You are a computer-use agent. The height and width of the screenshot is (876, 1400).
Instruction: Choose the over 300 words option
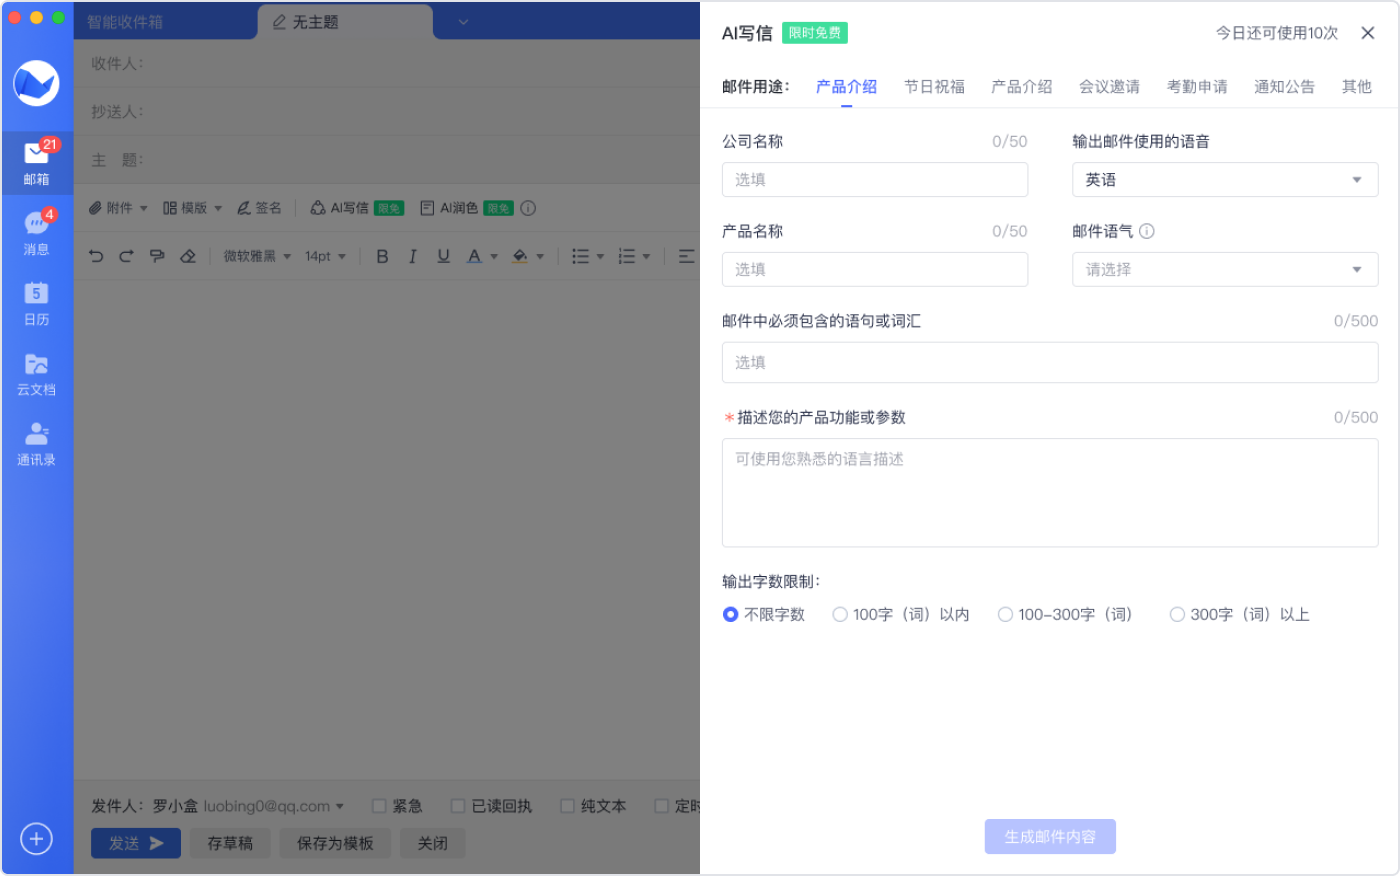(x=1177, y=614)
